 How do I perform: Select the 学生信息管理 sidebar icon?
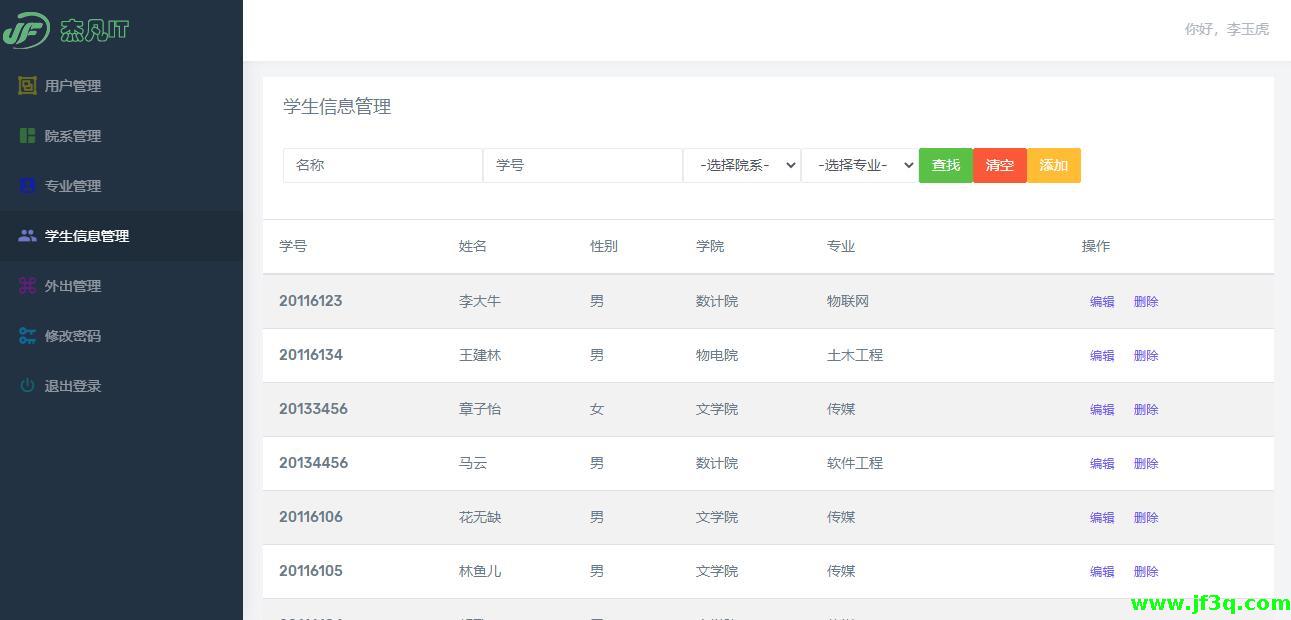[x=27, y=236]
